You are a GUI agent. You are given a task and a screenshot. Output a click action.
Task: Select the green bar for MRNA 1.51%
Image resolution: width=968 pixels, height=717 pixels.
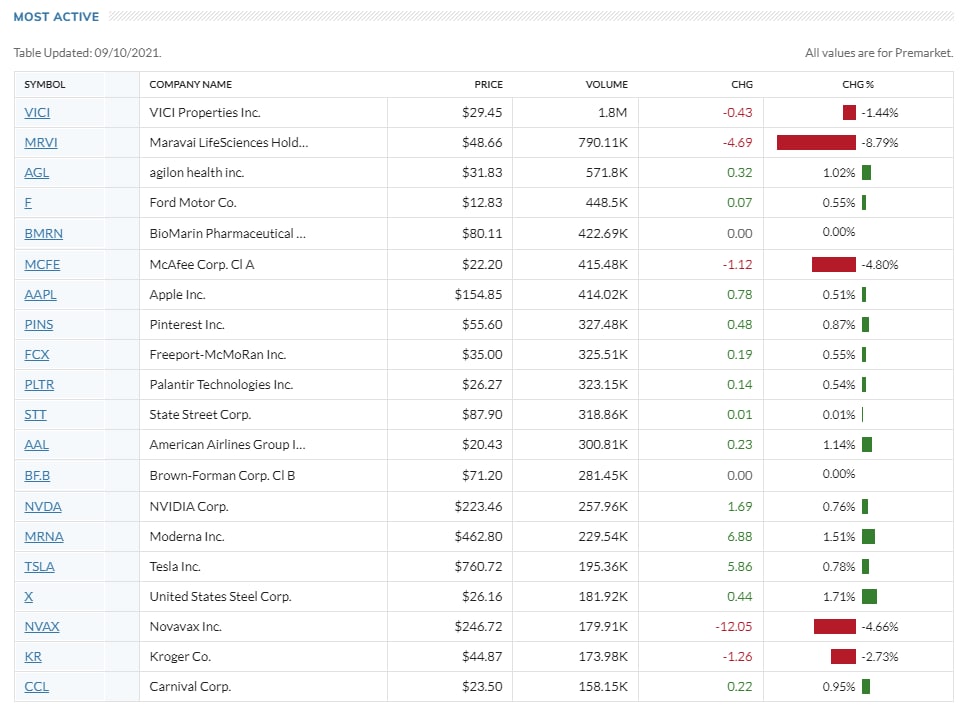[869, 537]
